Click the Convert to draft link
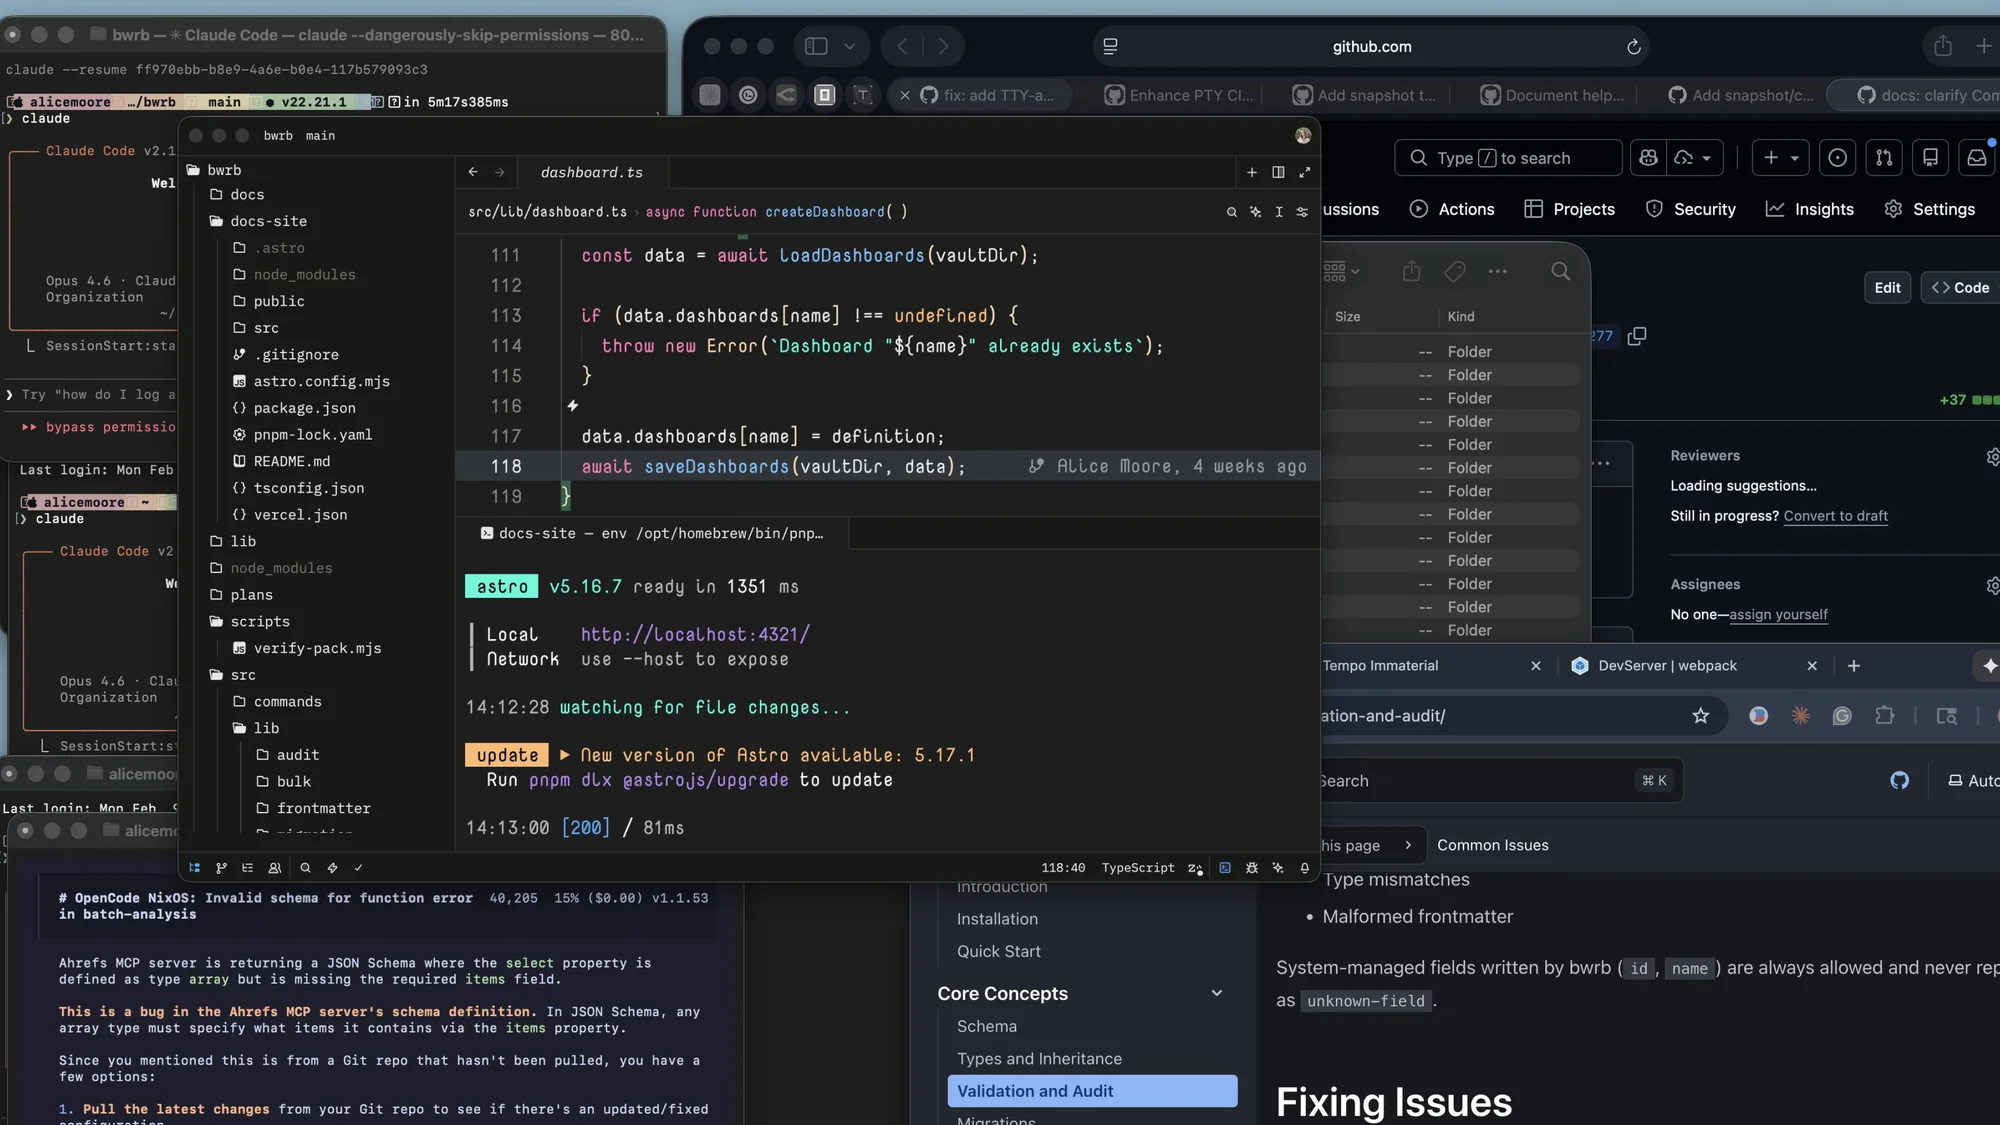The height and width of the screenshot is (1125, 2000). tap(1835, 516)
